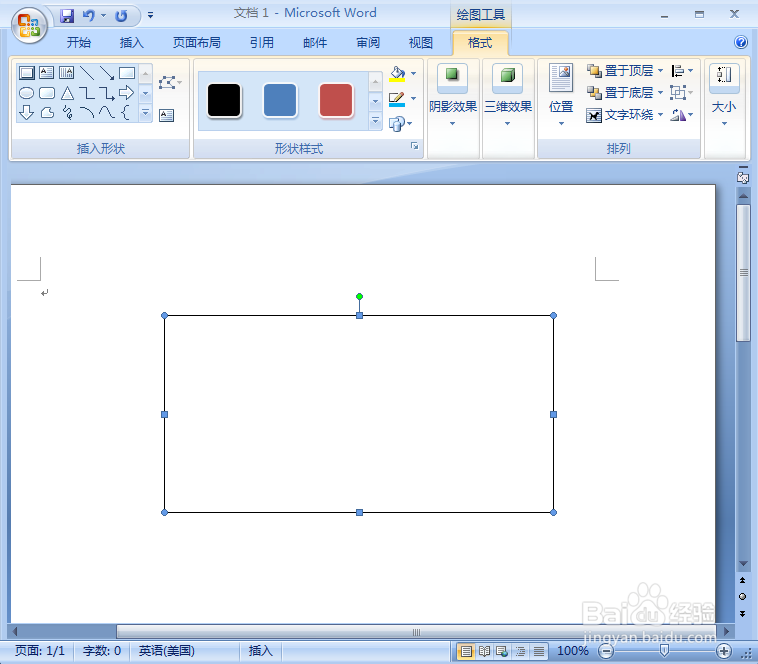Click the shape fill paint bucket
The image size is (758, 664).
(397, 74)
